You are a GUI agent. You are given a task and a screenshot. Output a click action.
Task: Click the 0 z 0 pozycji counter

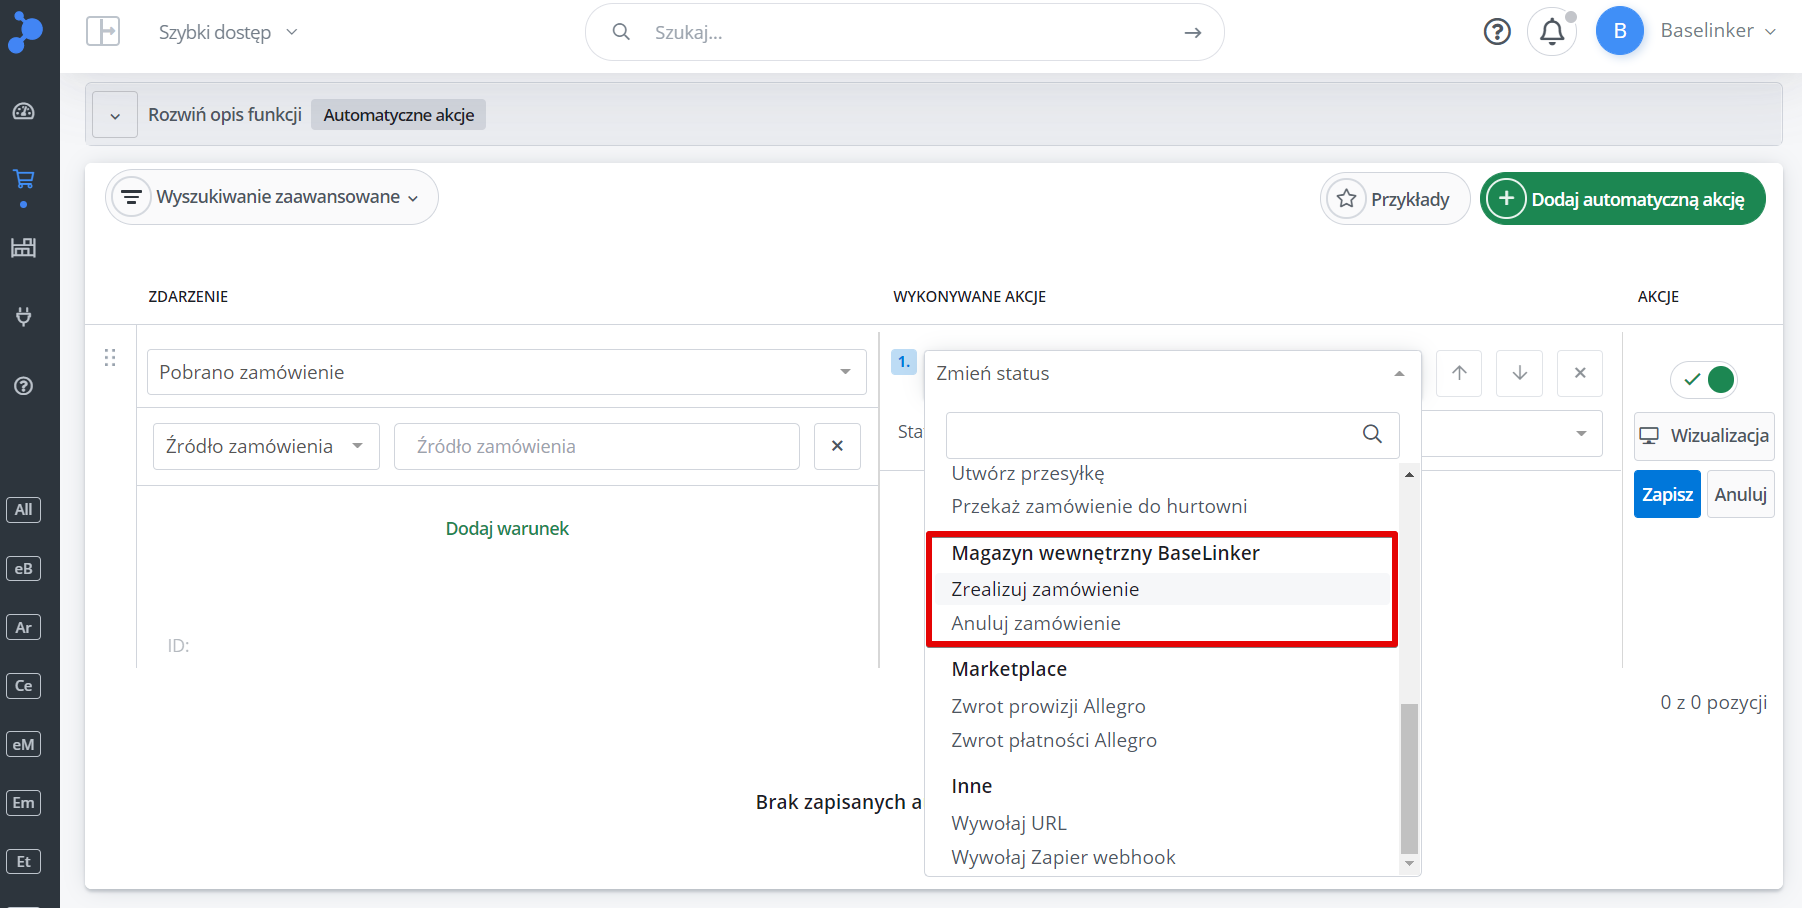coord(1714,702)
